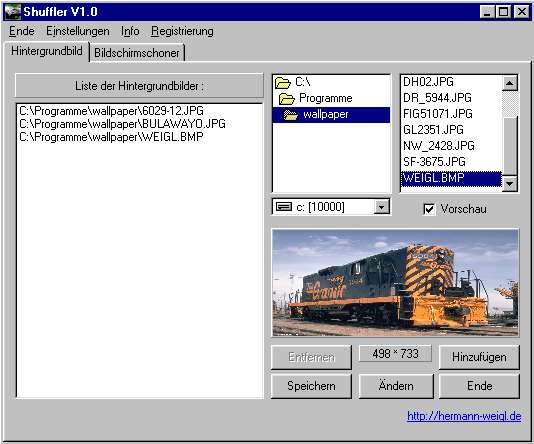
Task: Open the Info menu
Action: click(130, 31)
